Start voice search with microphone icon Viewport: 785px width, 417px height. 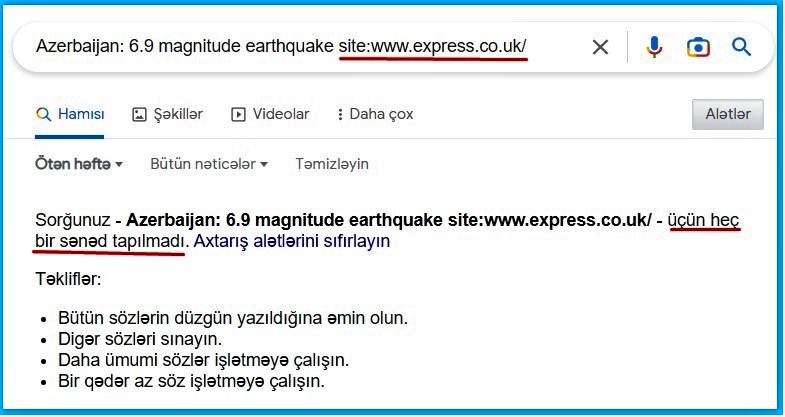[x=654, y=47]
